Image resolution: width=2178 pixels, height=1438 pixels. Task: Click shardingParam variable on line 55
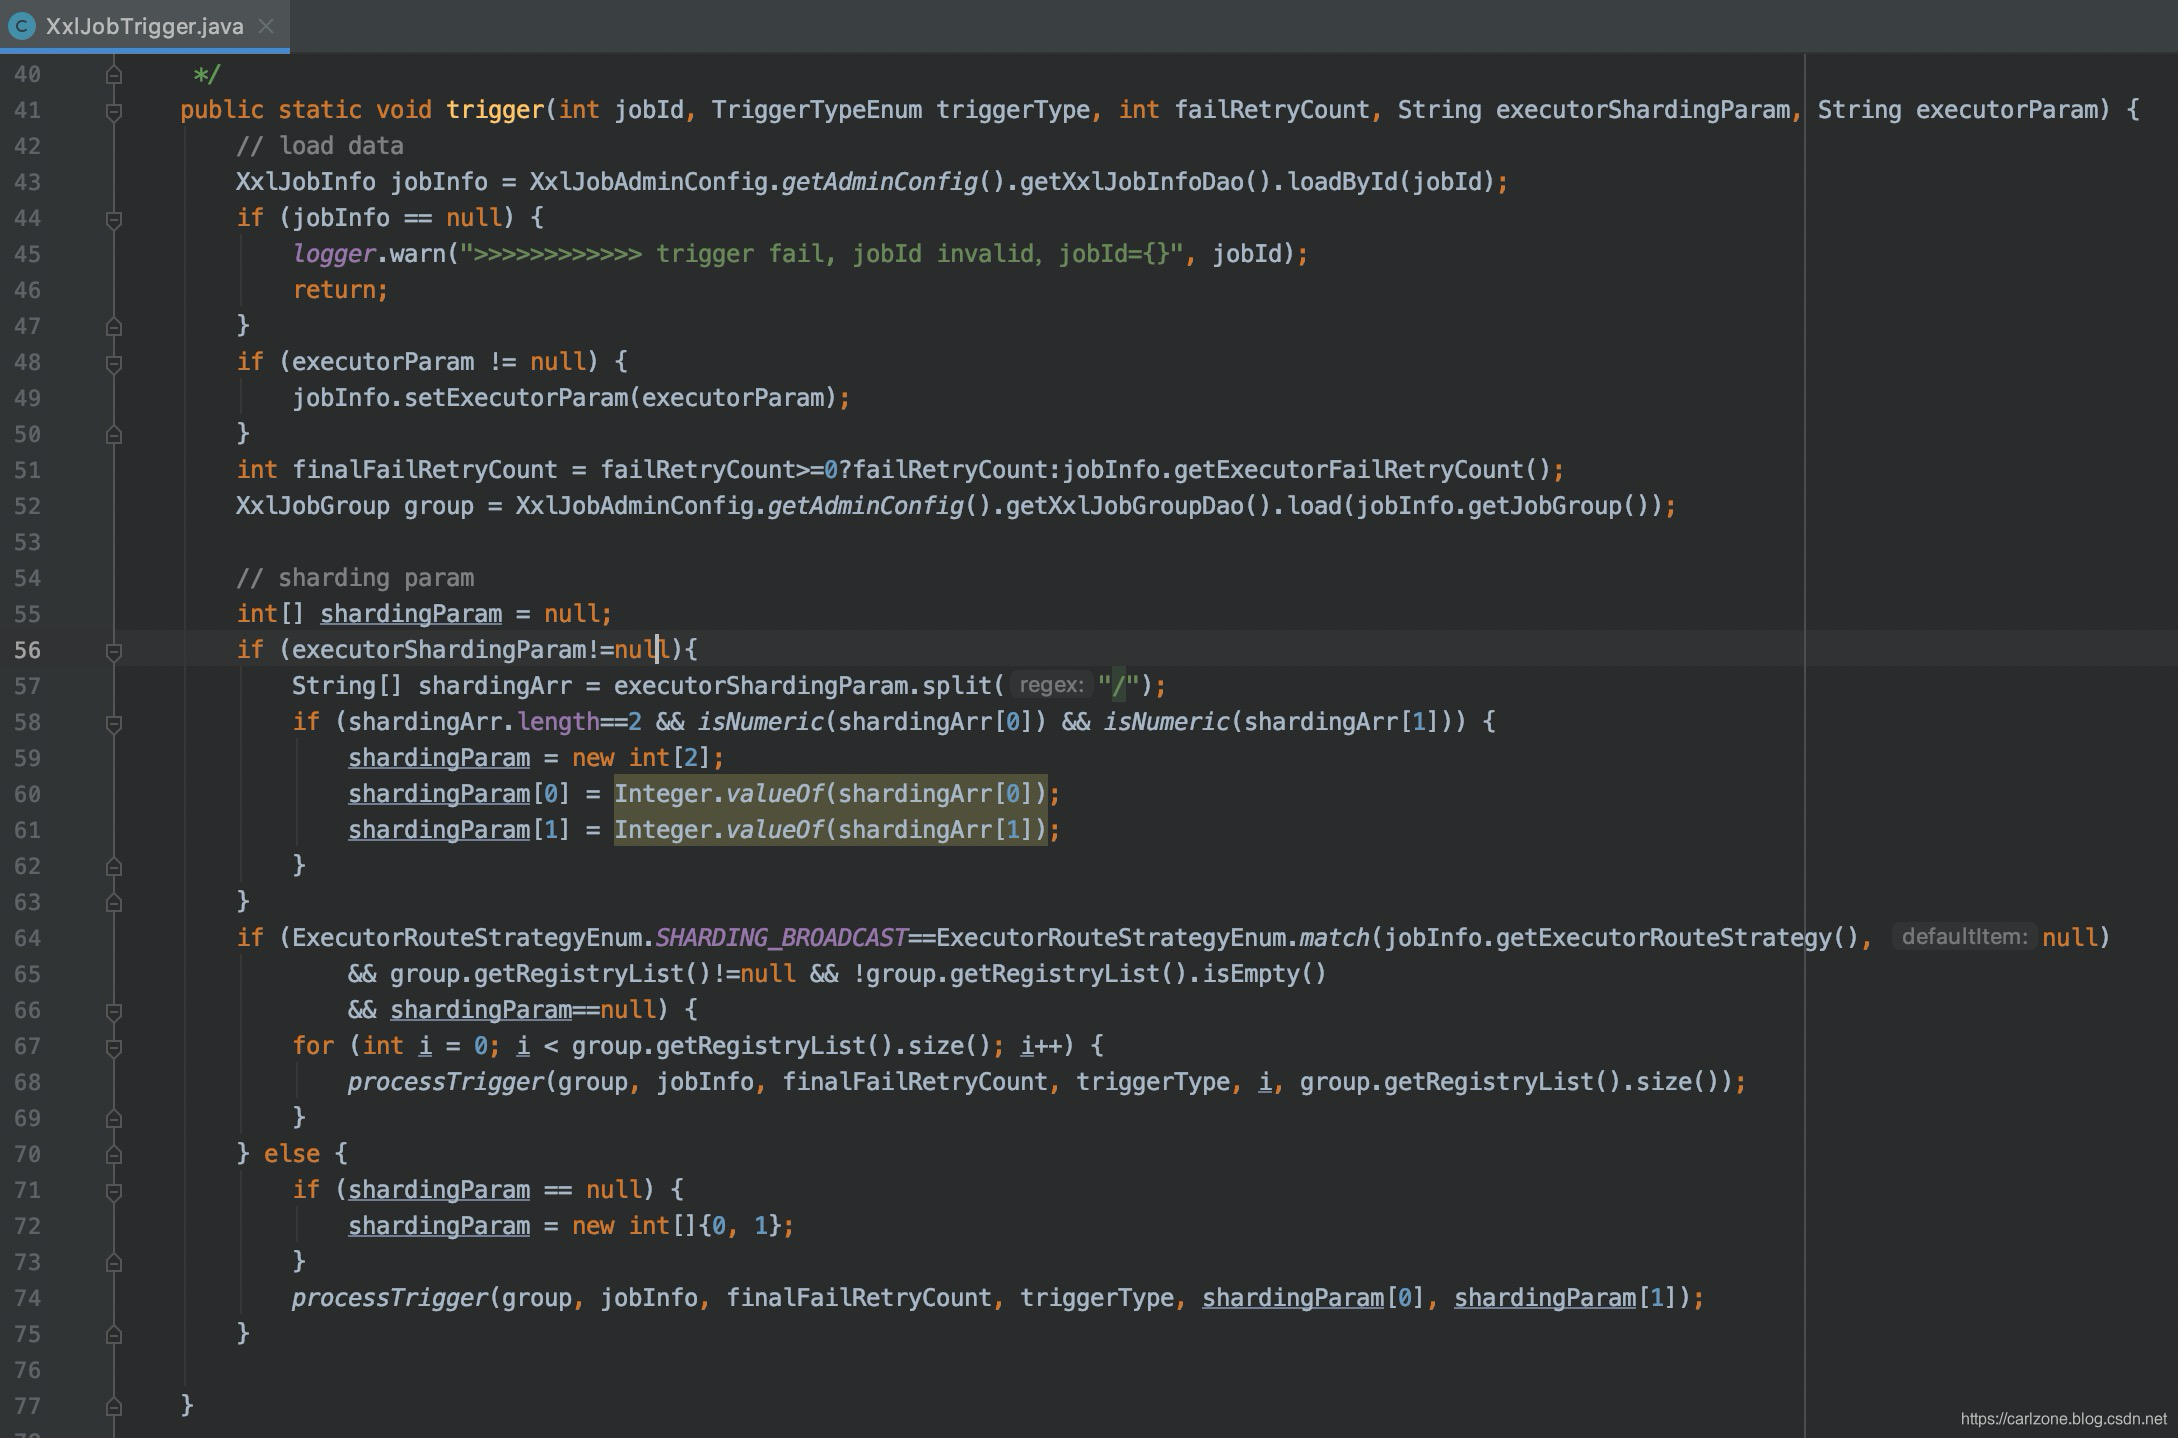coord(411,614)
